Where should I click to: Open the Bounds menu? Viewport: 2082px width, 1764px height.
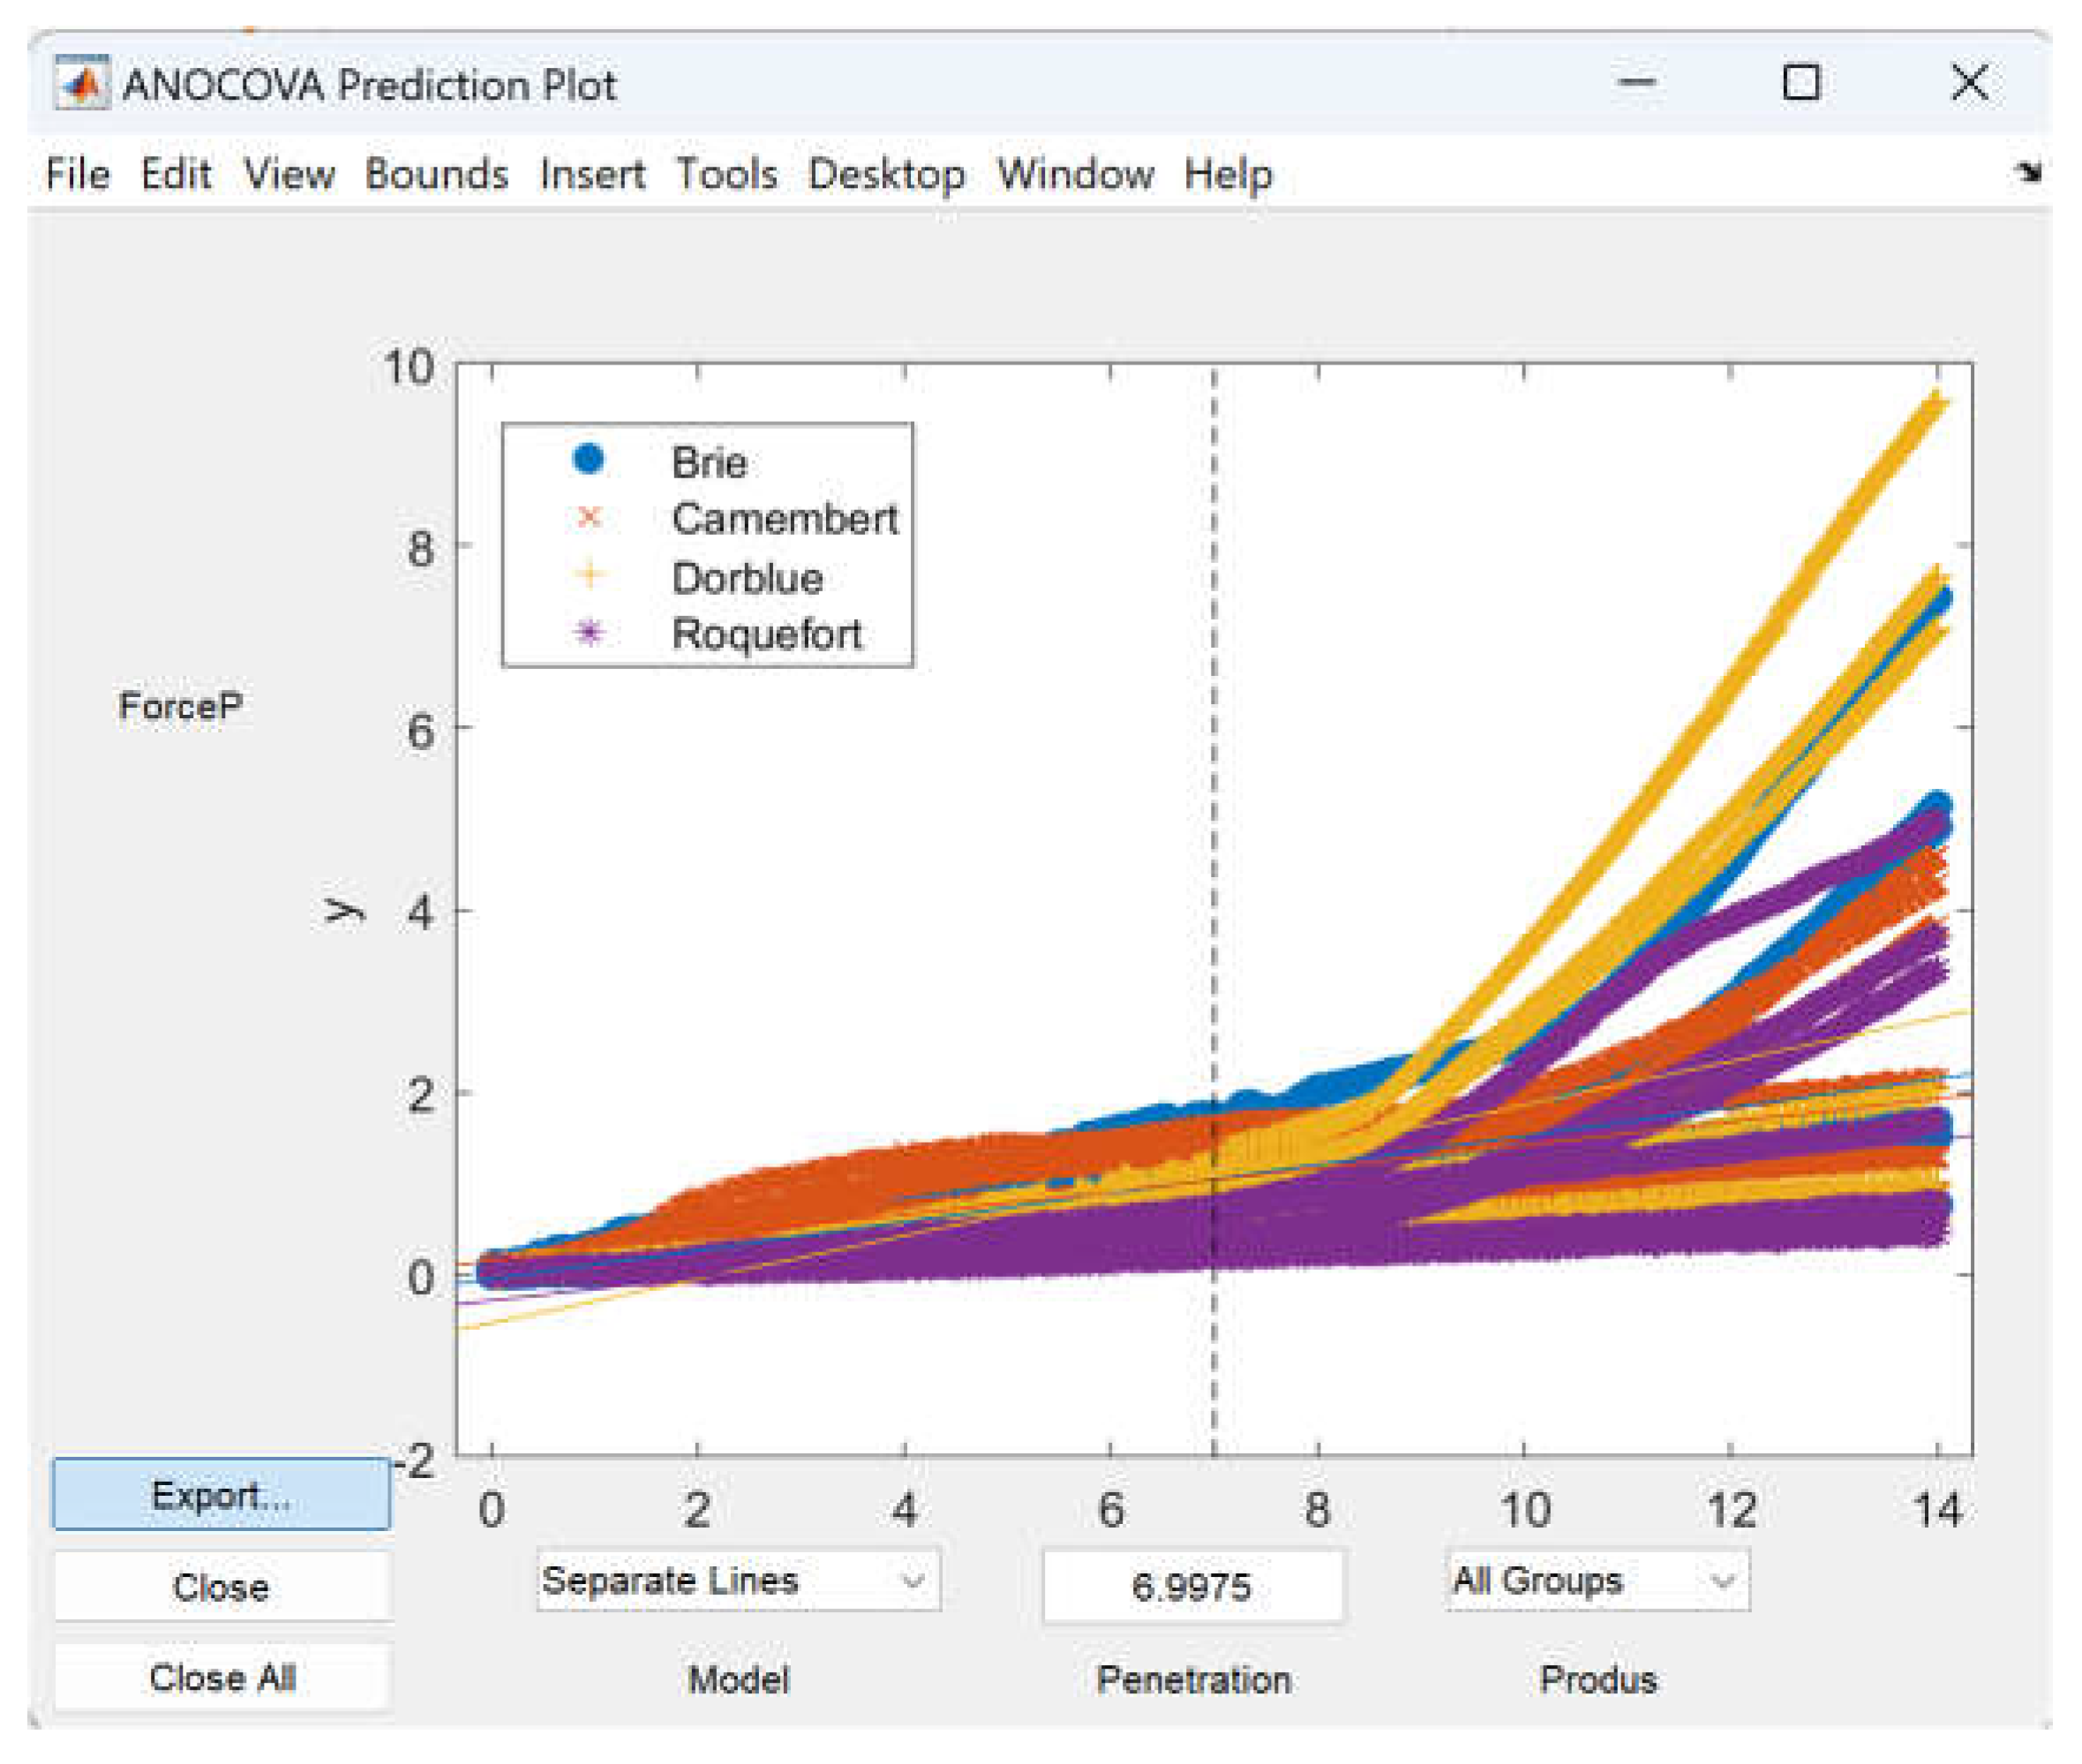[436, 174]
